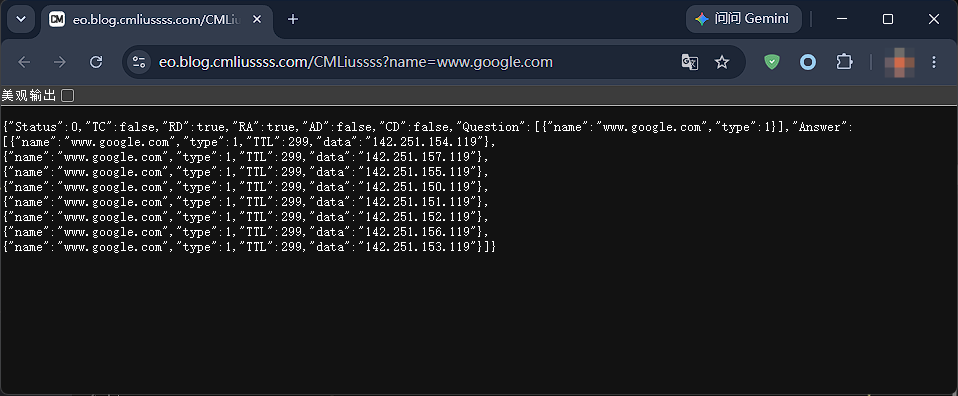Reload the current page

tap(96, 62)
